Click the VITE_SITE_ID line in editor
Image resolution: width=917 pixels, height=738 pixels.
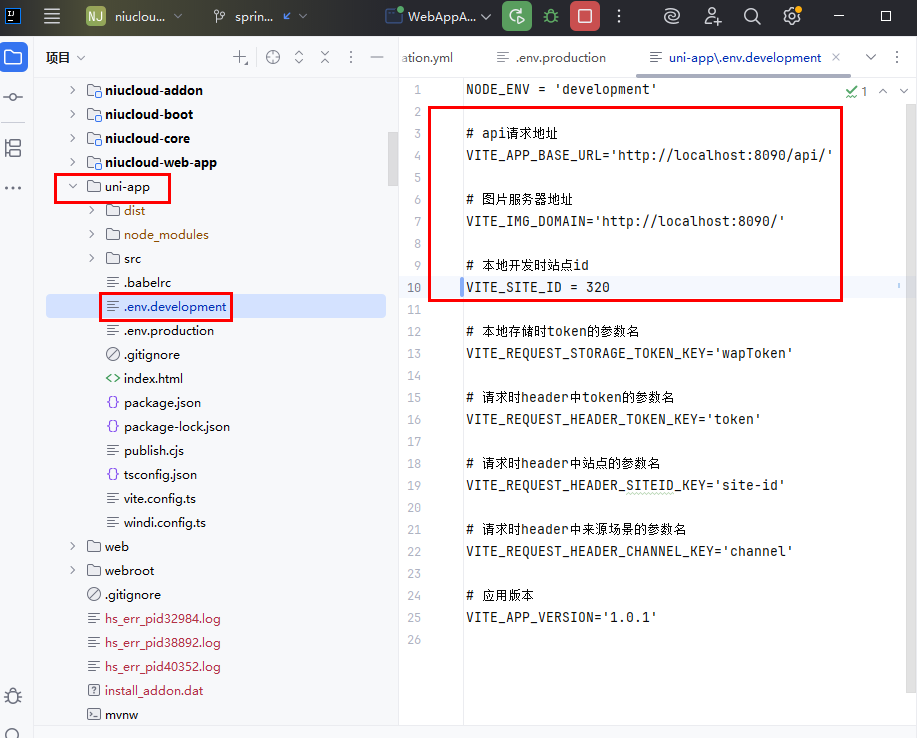point(538,287)
